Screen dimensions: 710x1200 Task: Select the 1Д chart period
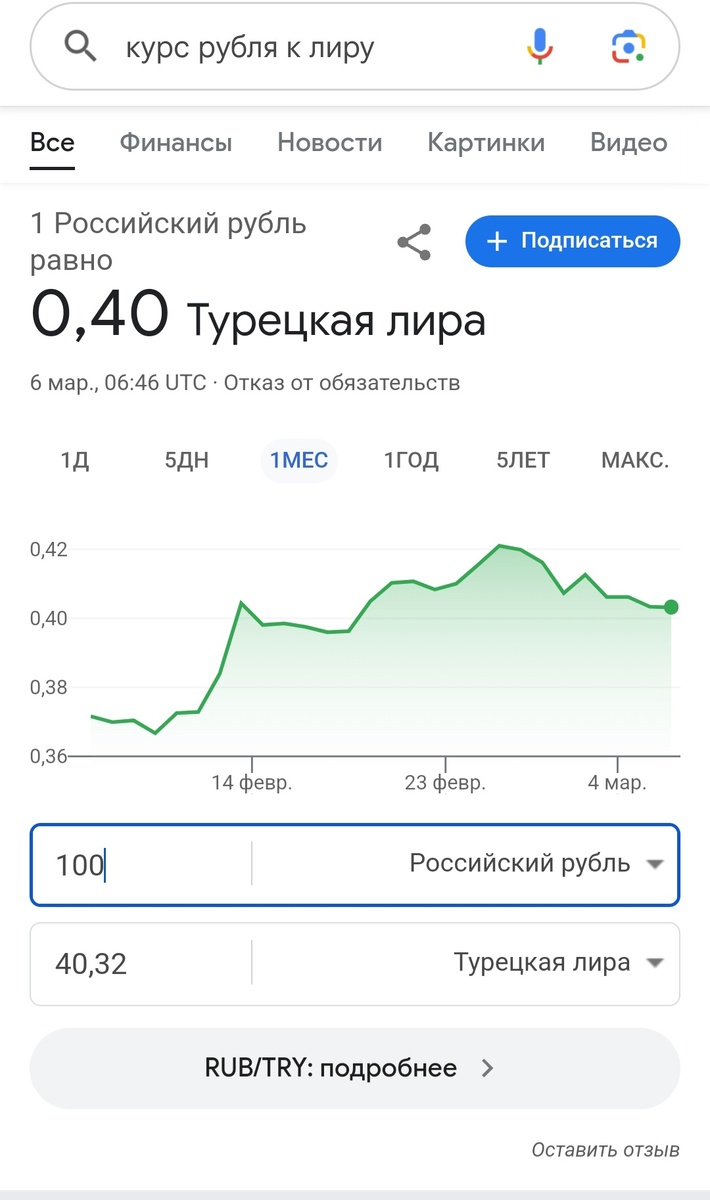click(x=74, y=460)
